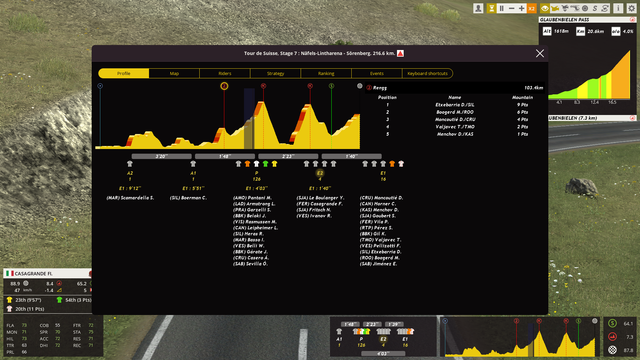Close the stage information dialog
Viewport: 640px width, 360px height.
540,53
